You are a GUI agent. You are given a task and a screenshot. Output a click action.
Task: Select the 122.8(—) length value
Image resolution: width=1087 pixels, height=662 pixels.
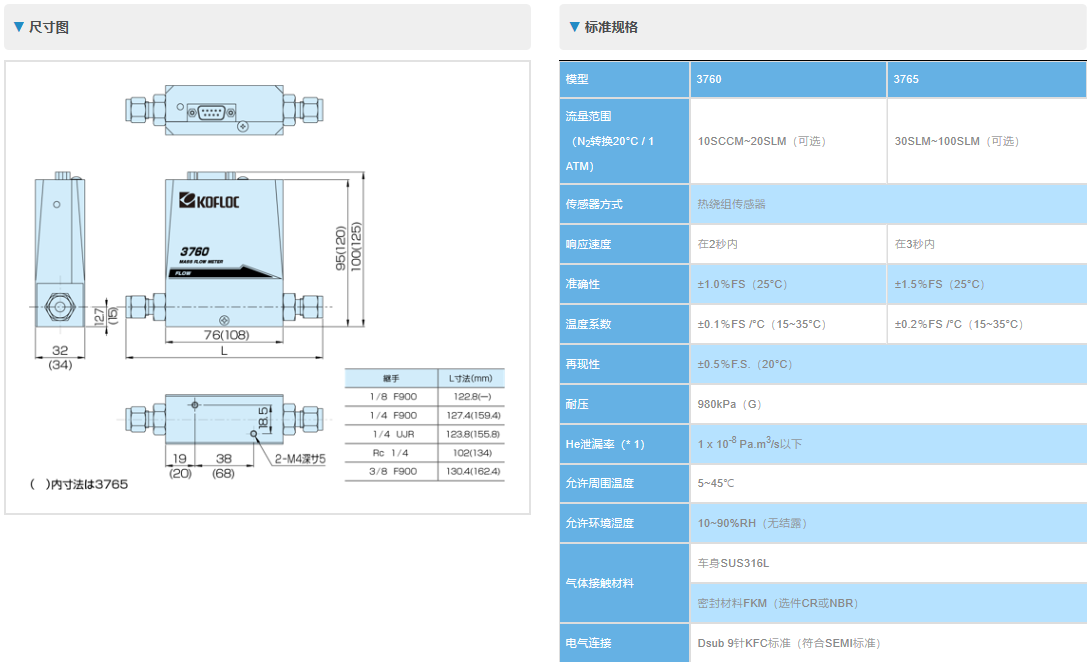point(472,397)
